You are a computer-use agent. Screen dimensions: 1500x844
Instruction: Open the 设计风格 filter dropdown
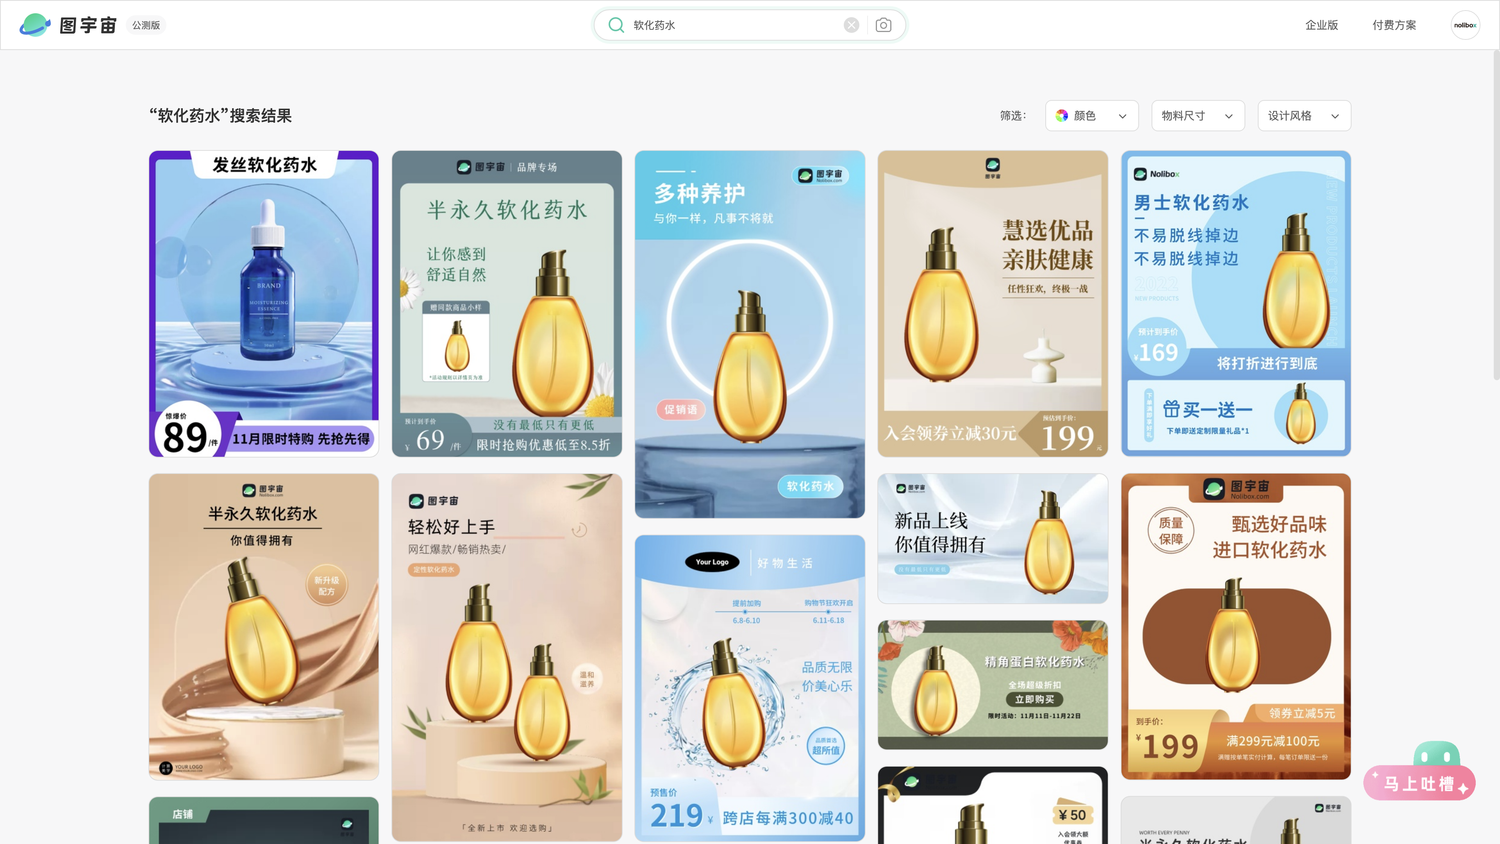(x=1304, y=116)
